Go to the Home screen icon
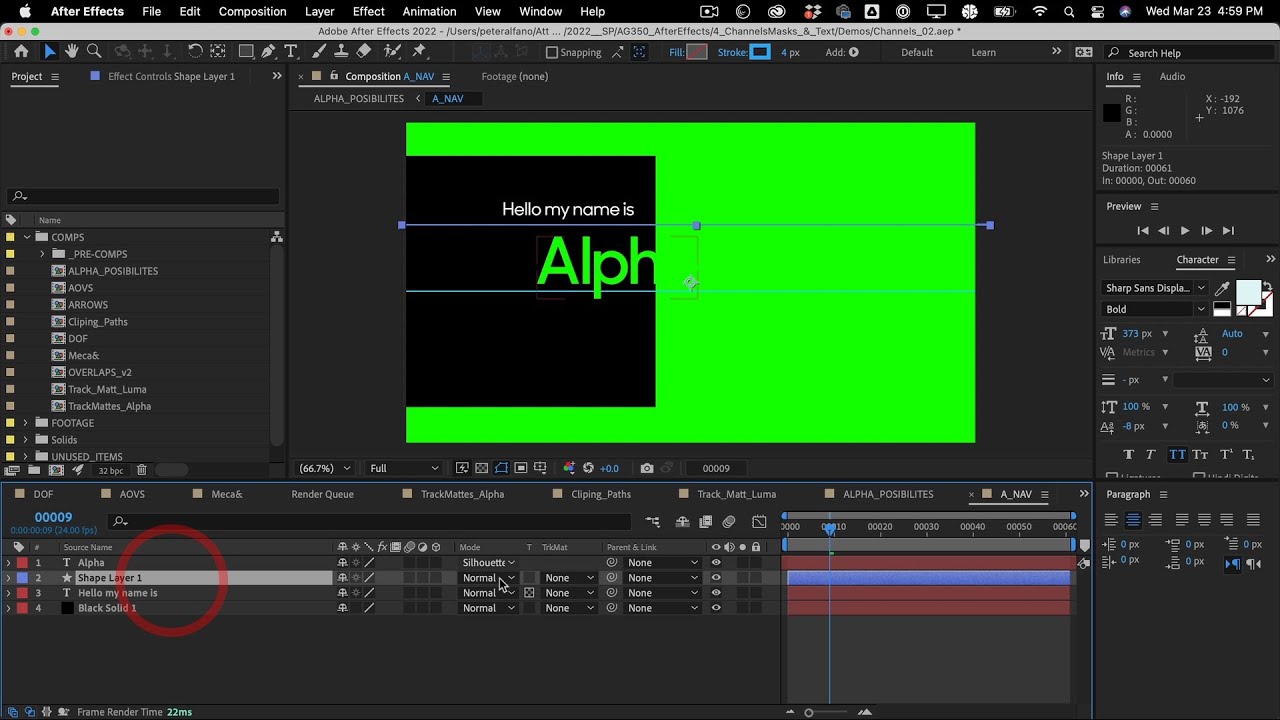The height and width of the screenshot is (720, 1280). pos(21,52)
